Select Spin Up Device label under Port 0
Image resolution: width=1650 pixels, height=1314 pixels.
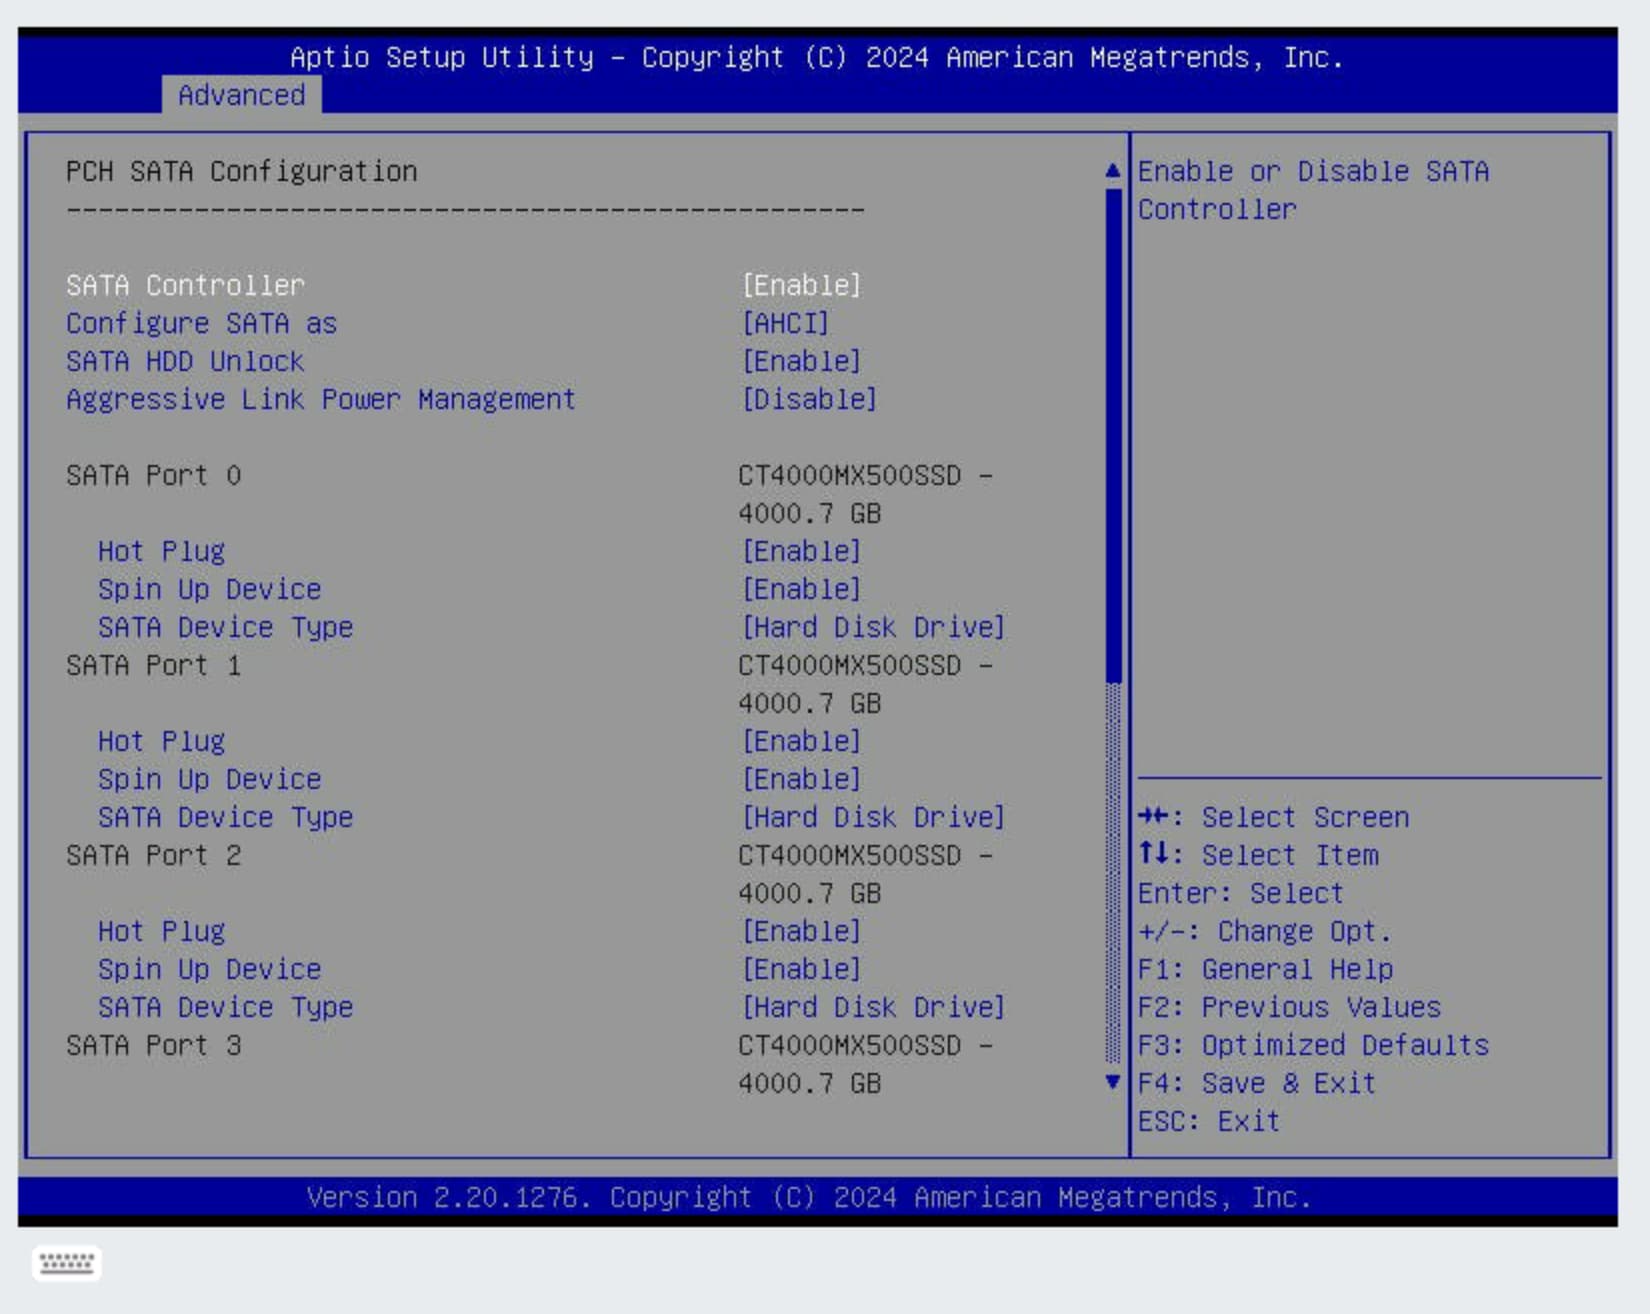coord(209,589)
